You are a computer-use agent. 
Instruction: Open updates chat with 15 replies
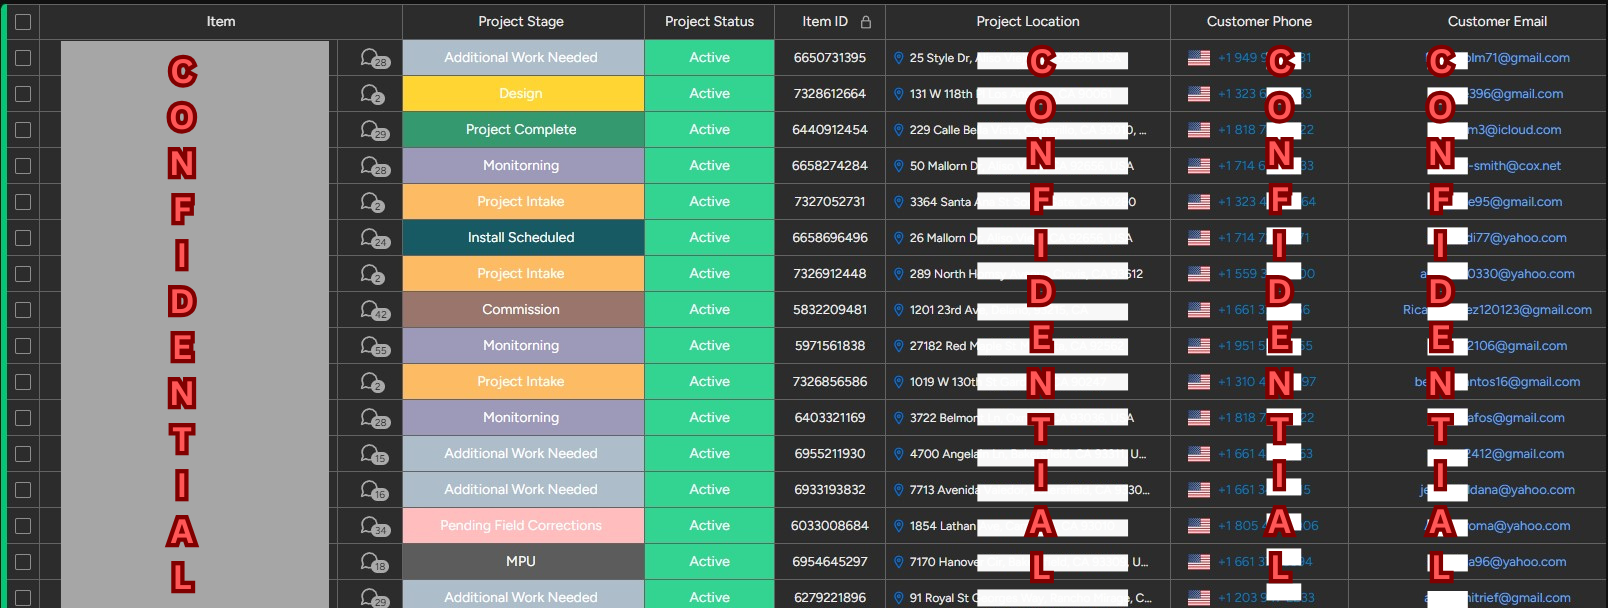pyautogui.click(x=374, y=454)
